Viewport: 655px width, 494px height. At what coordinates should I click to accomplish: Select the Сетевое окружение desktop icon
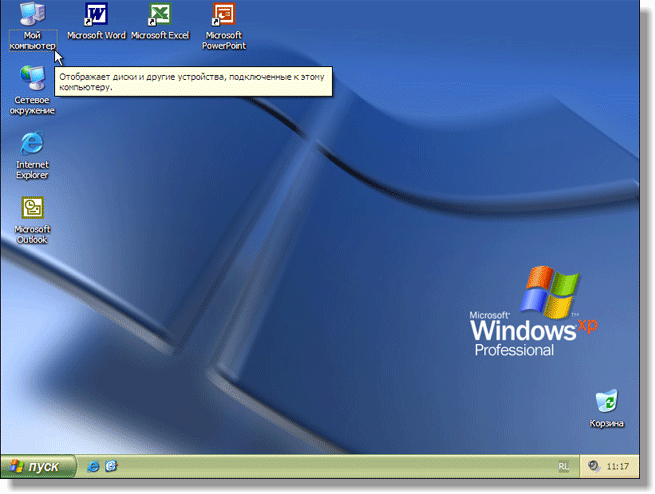pyautogui.click(x=33, y=78)
